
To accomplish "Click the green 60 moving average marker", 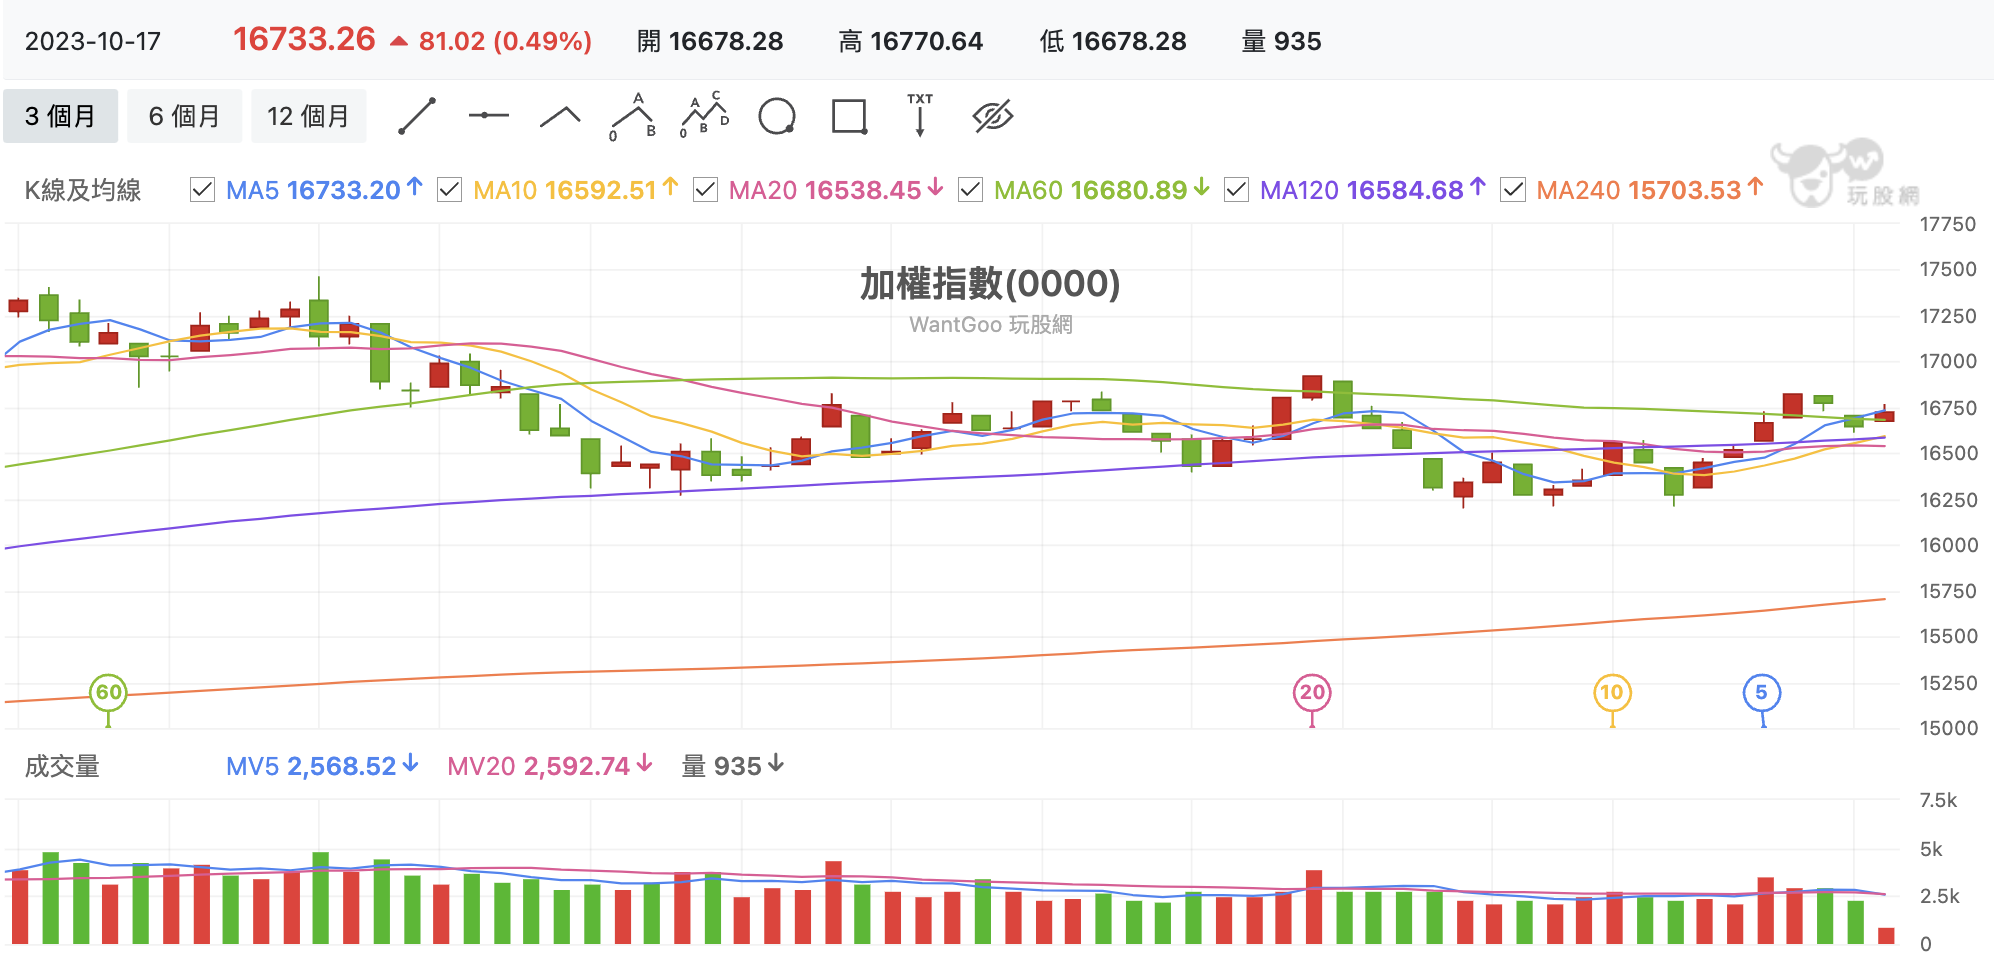I will [x=108, y=692].
